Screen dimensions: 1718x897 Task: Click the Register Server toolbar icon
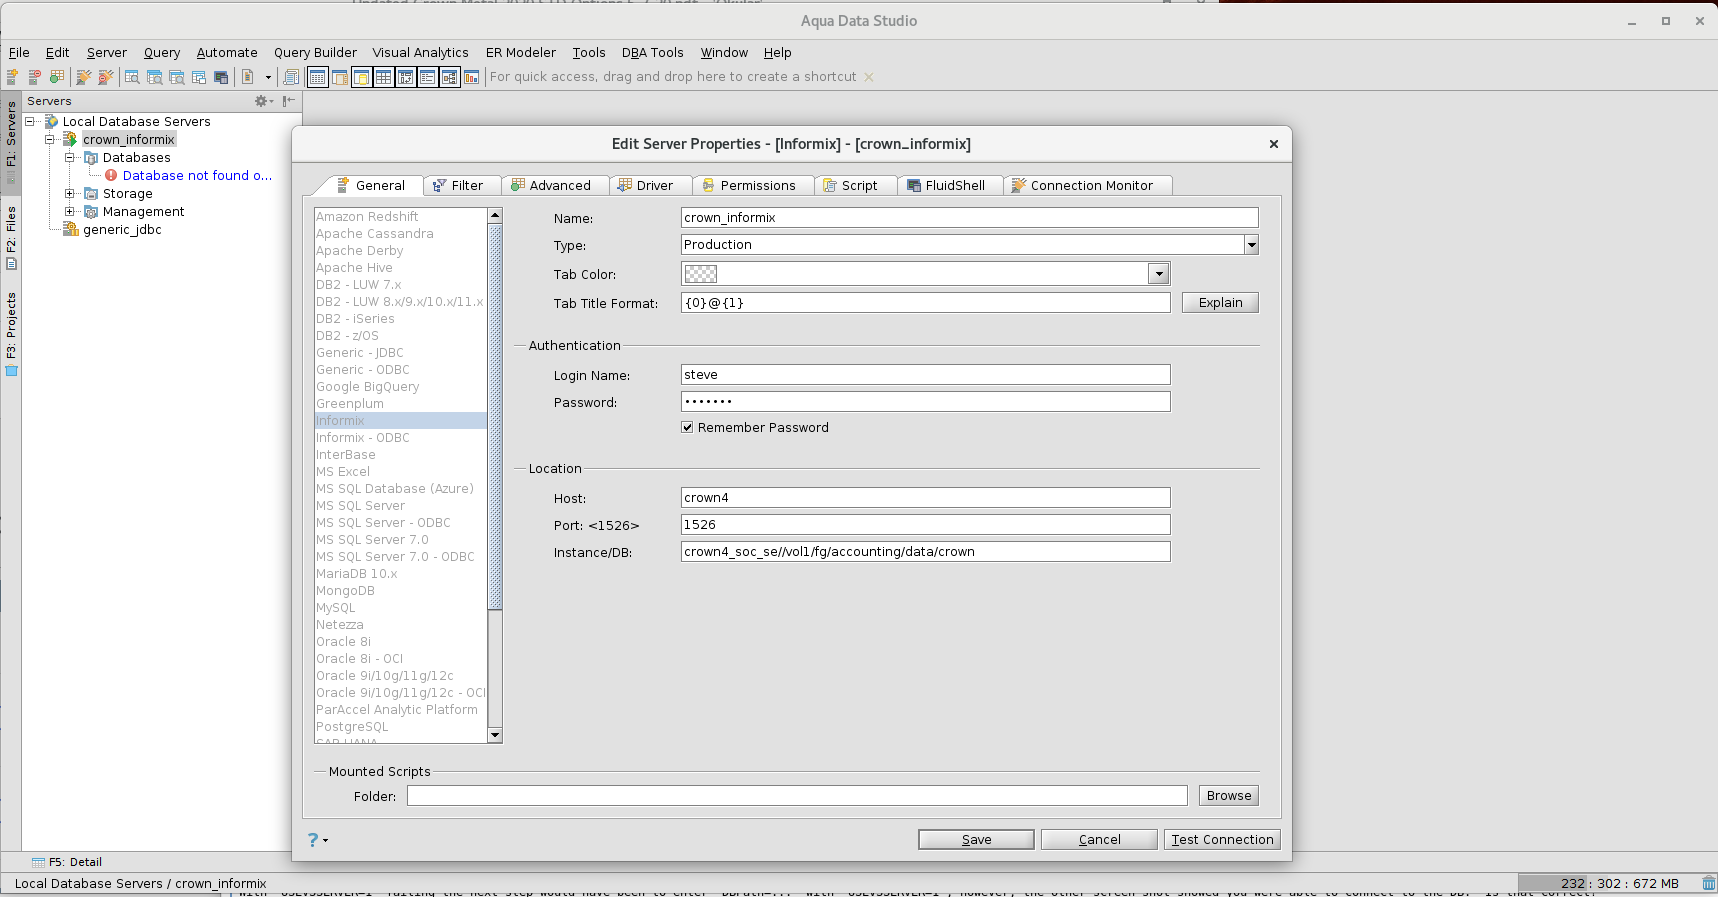tap(13, 77)
